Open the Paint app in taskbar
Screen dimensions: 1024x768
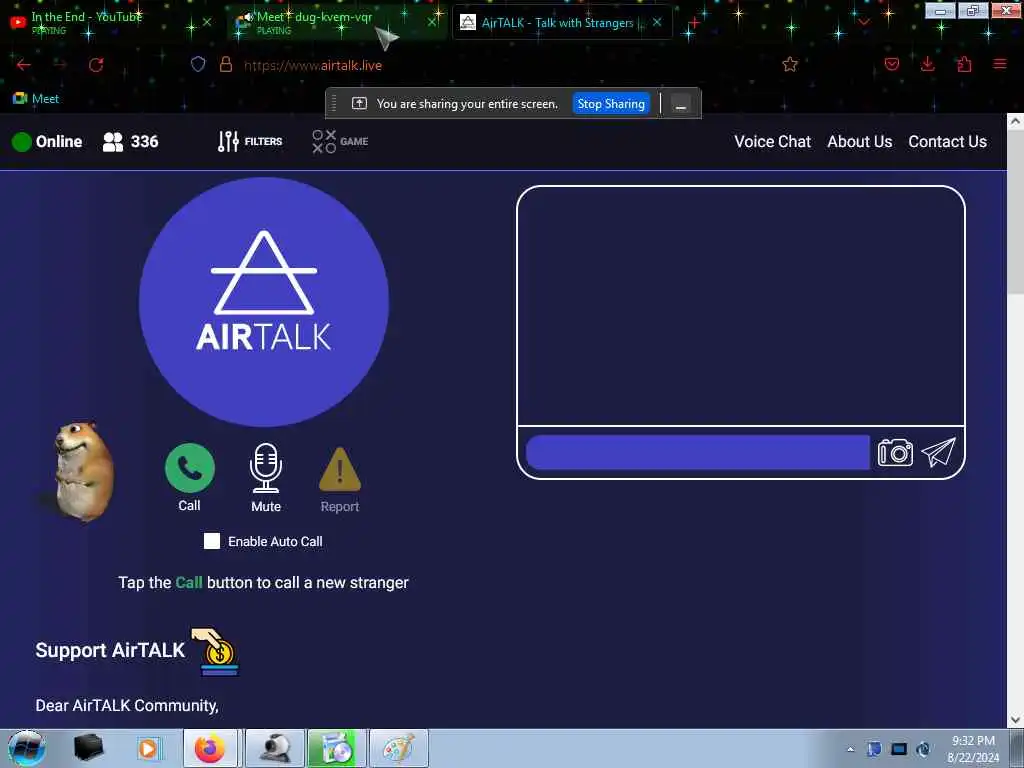point(398,748)
